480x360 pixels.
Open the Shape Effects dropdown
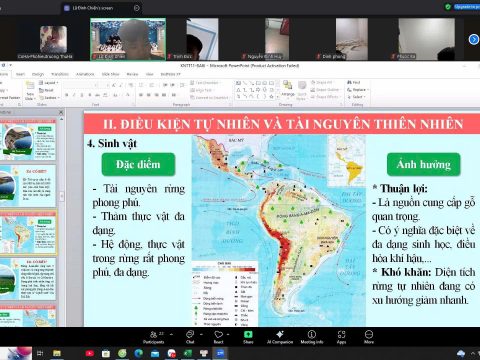pyautogui.click(x=325, y=97)
